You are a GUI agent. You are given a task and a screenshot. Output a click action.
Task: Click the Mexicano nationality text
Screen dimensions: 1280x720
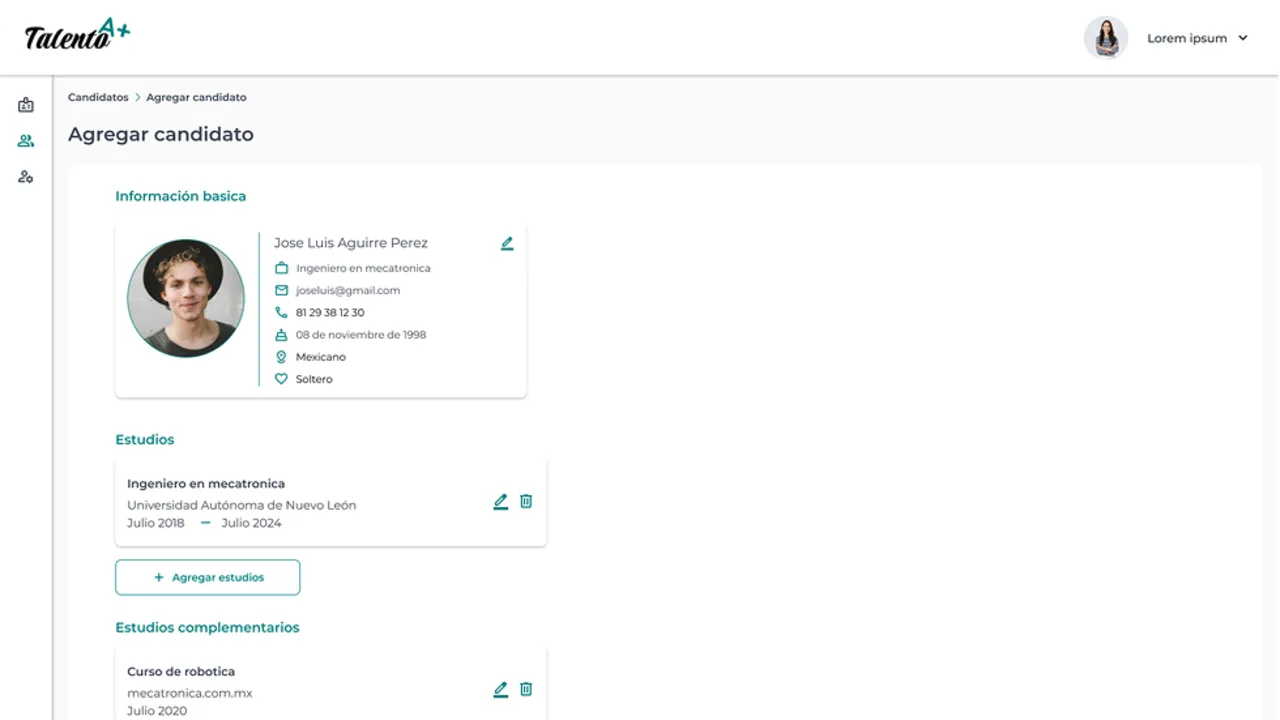[321, 357]
